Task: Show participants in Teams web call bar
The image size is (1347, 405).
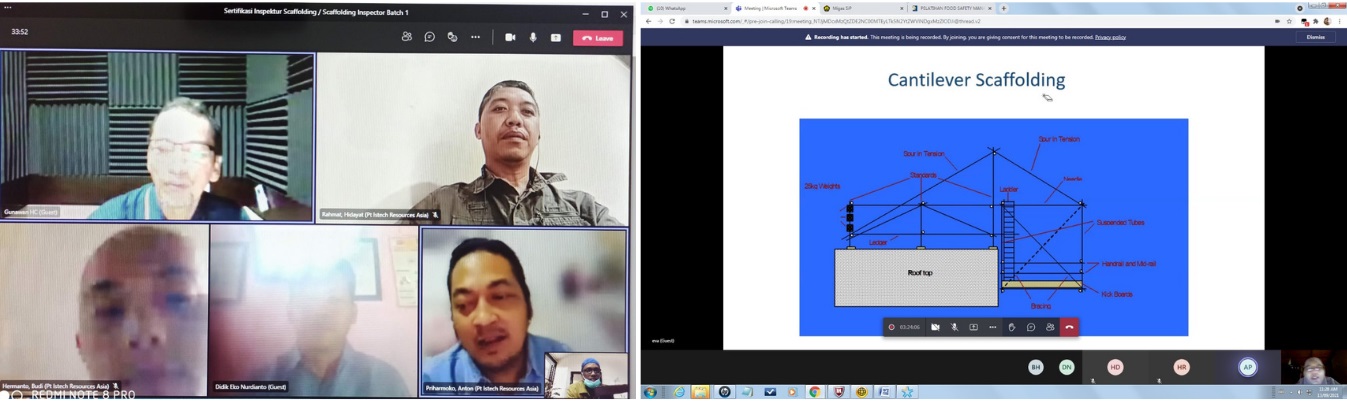Action: (x=1050, y=327)
